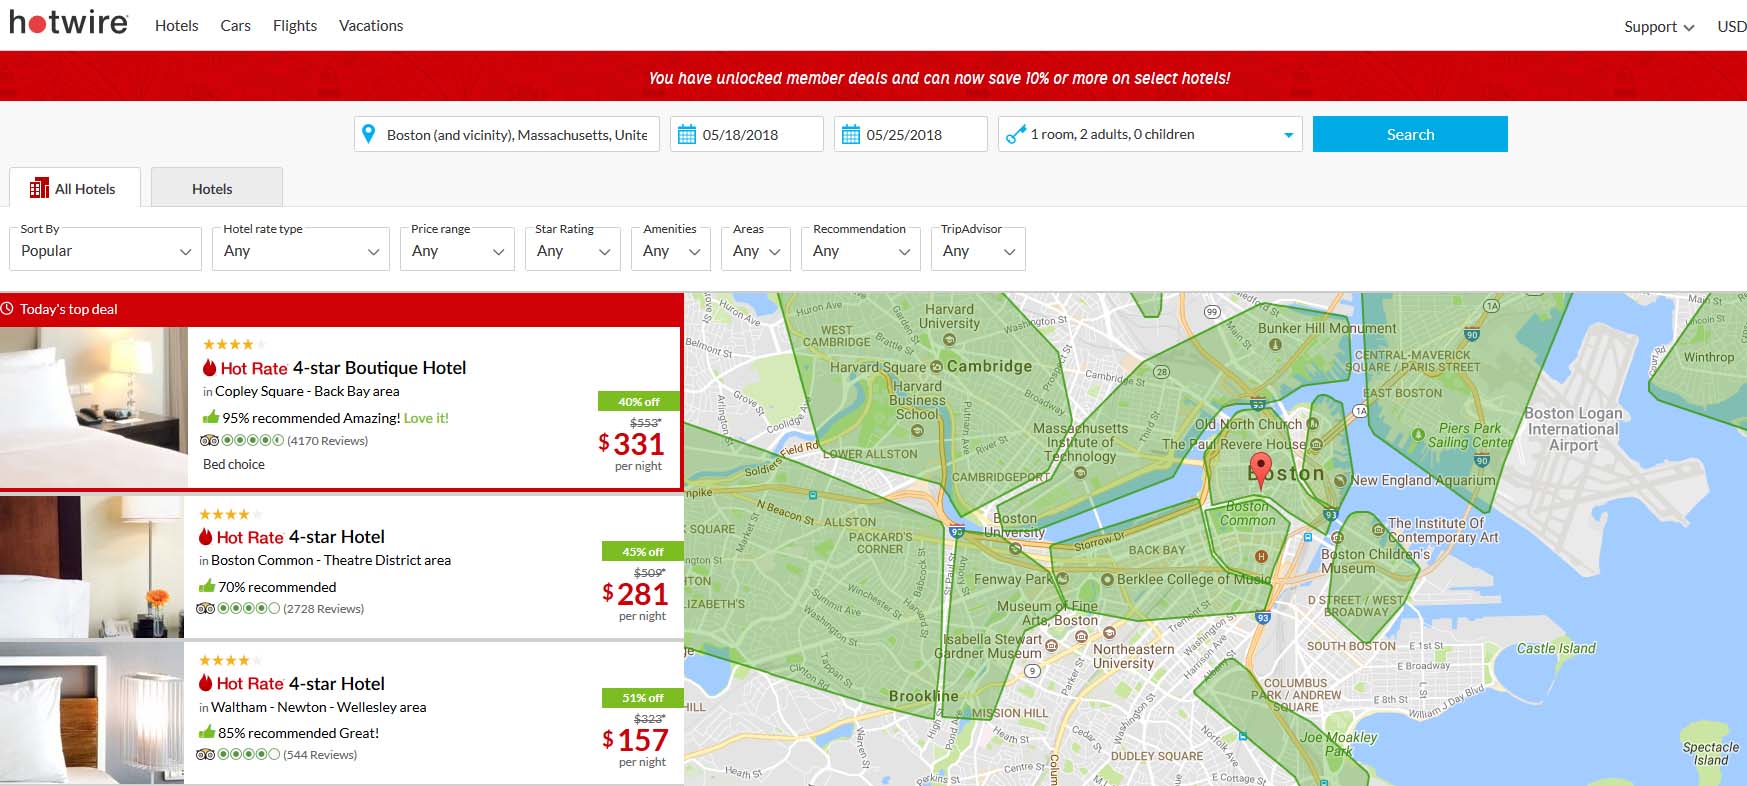Click the 51% off badge
Screen dimensions: 1747x786
click(x=642, y=697)
